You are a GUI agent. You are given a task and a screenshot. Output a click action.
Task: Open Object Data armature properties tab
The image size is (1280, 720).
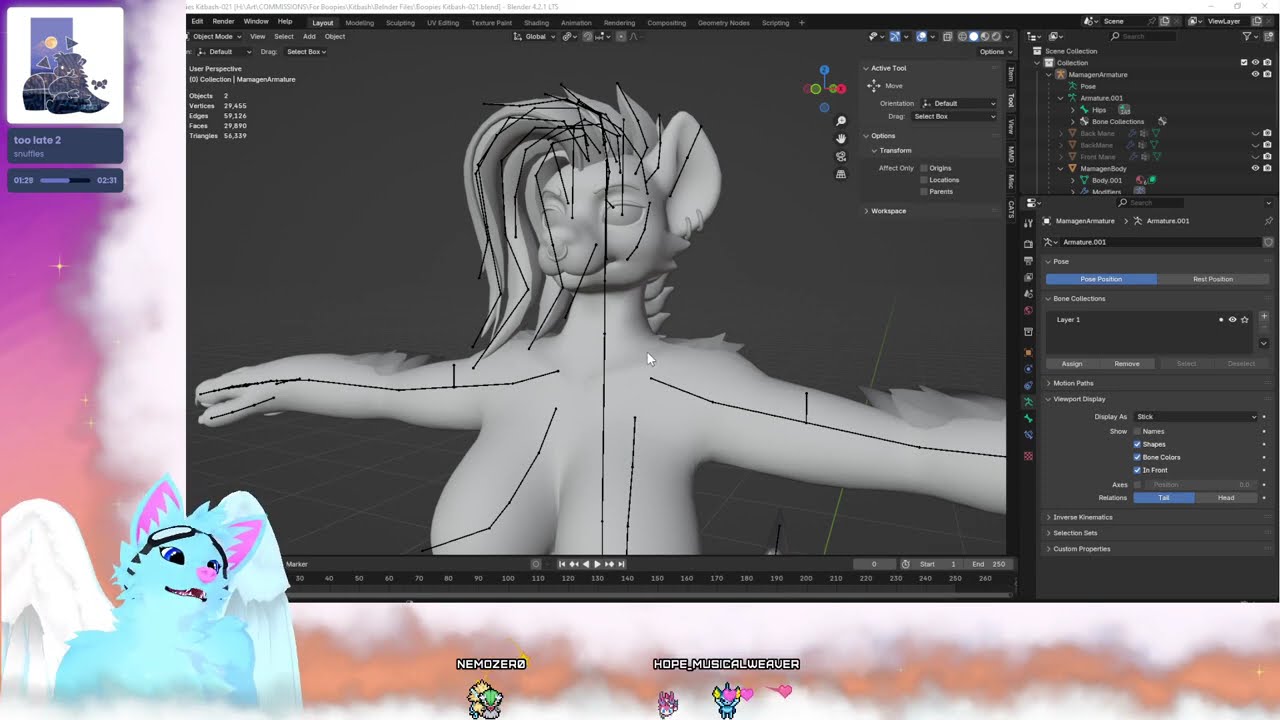[x=1028, y=402]
